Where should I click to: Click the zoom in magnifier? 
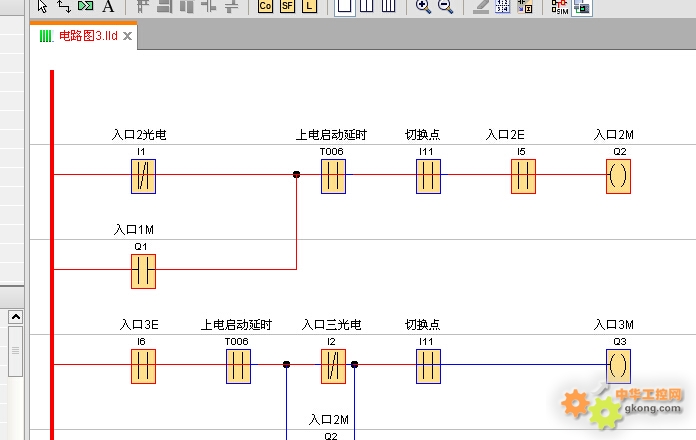(423, 6)
